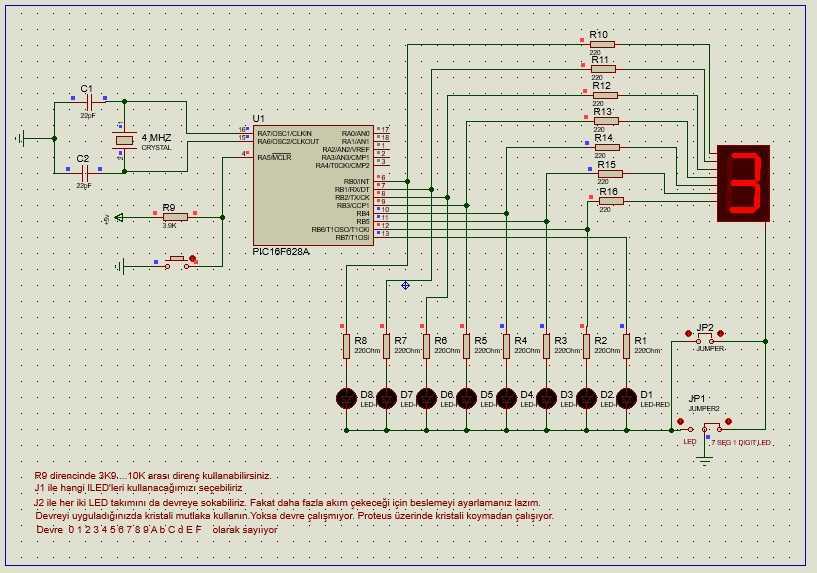Screen dimensions: 817x573
Task: Select resistor R16 near the display
Action: 608,201
